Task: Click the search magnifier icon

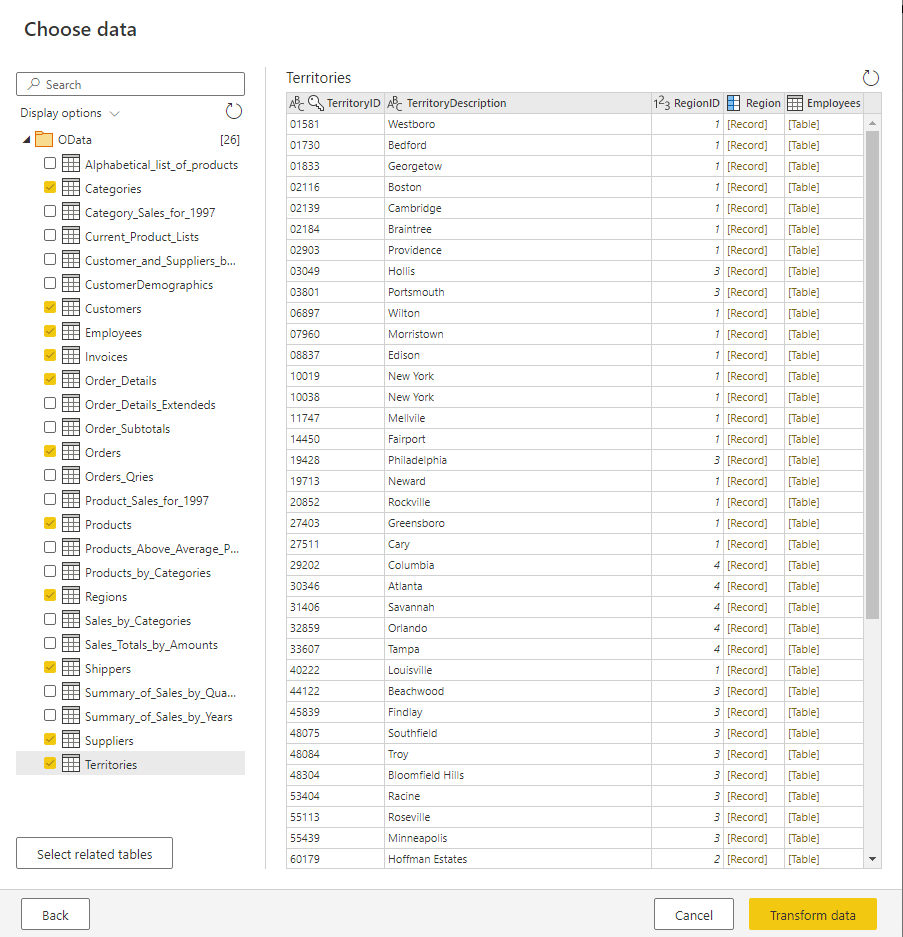Action: click(33, 83)
